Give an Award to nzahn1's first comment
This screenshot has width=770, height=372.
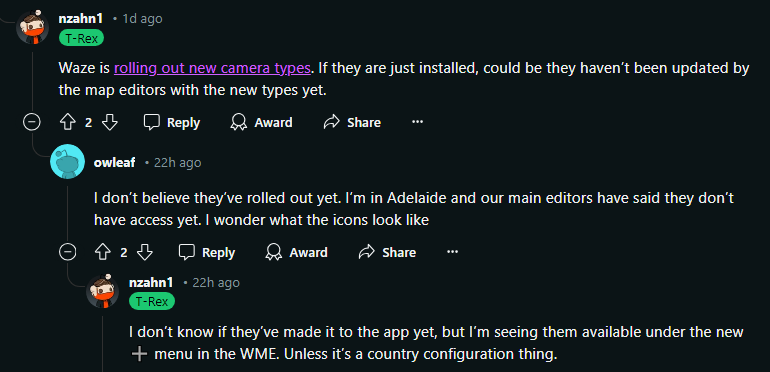tap(261, 122)
